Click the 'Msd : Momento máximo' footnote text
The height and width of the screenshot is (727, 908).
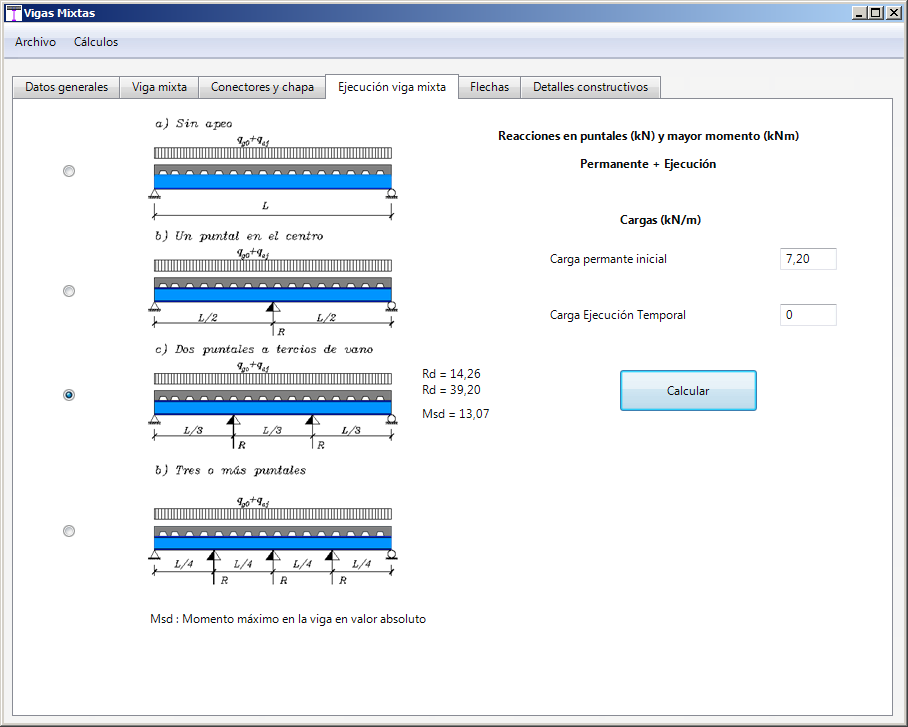[x=288, y=619]
